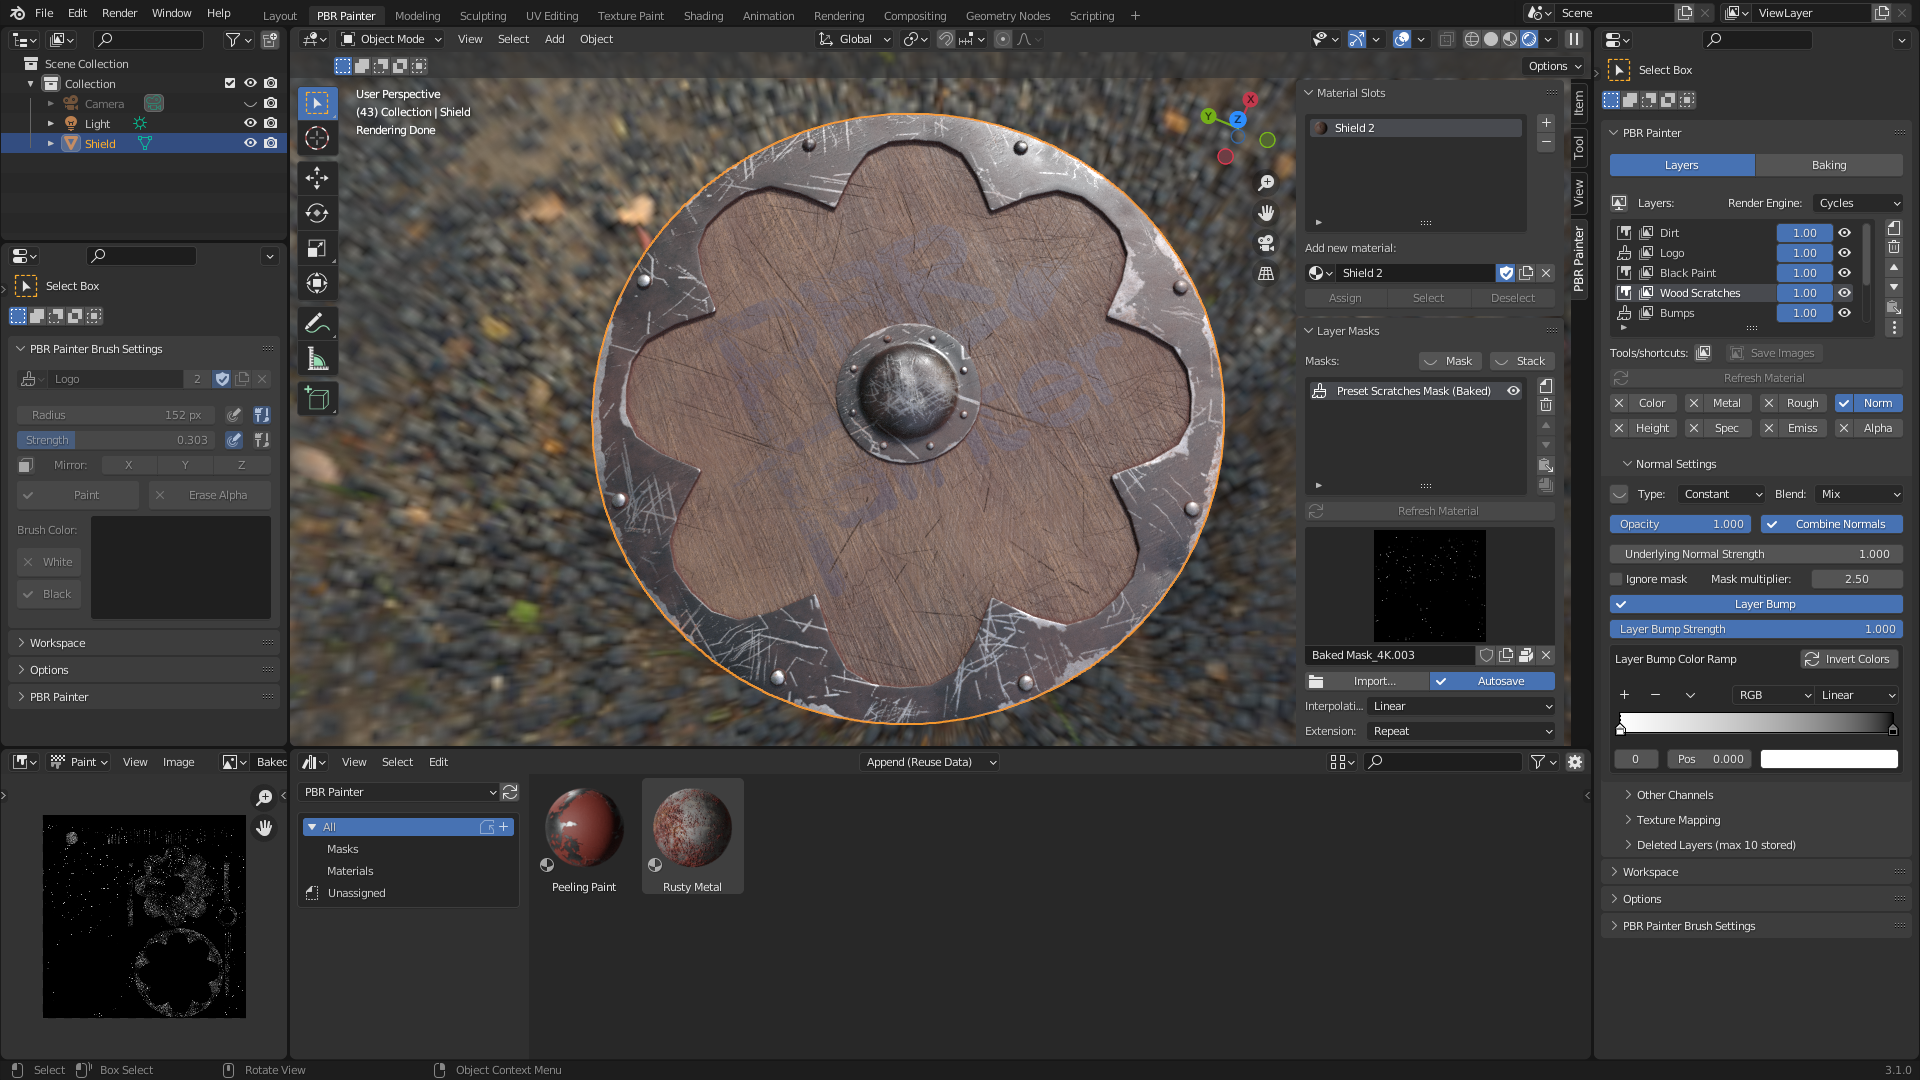Open Interpolation Linear dropdown
1920x1080 pixels.
[1461, 706]
